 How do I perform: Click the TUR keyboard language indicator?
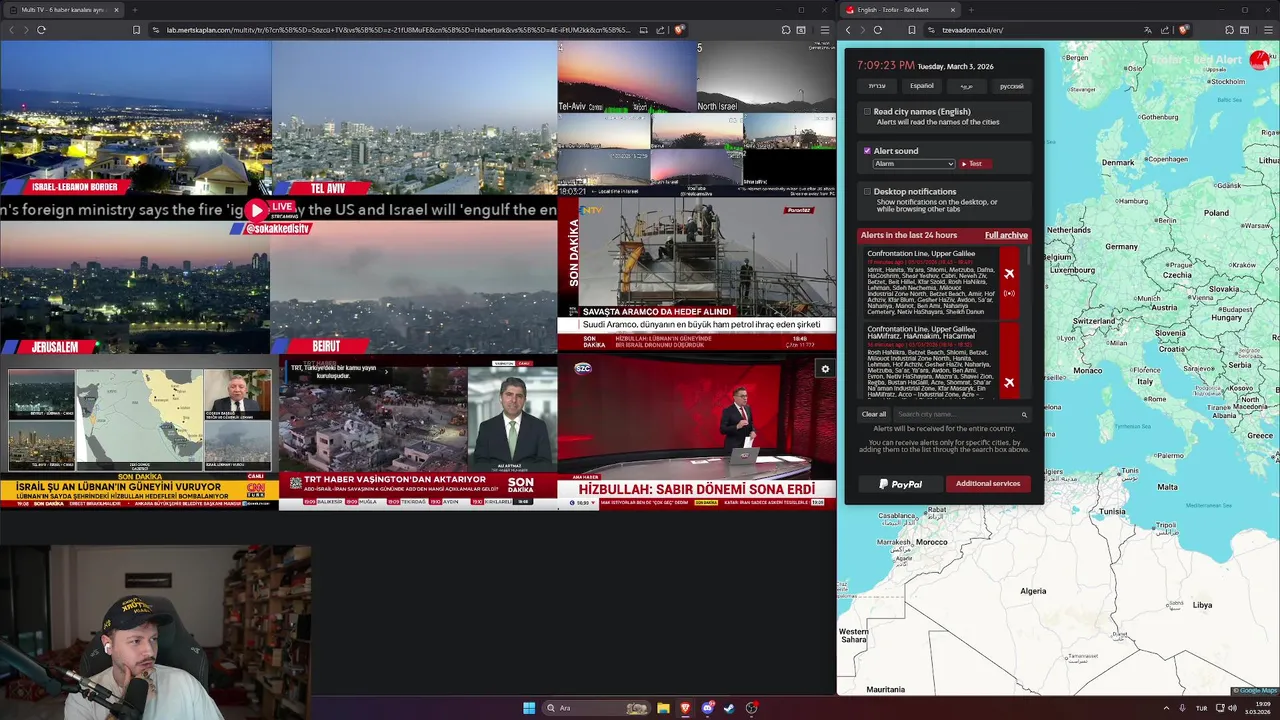(1202, 708)
